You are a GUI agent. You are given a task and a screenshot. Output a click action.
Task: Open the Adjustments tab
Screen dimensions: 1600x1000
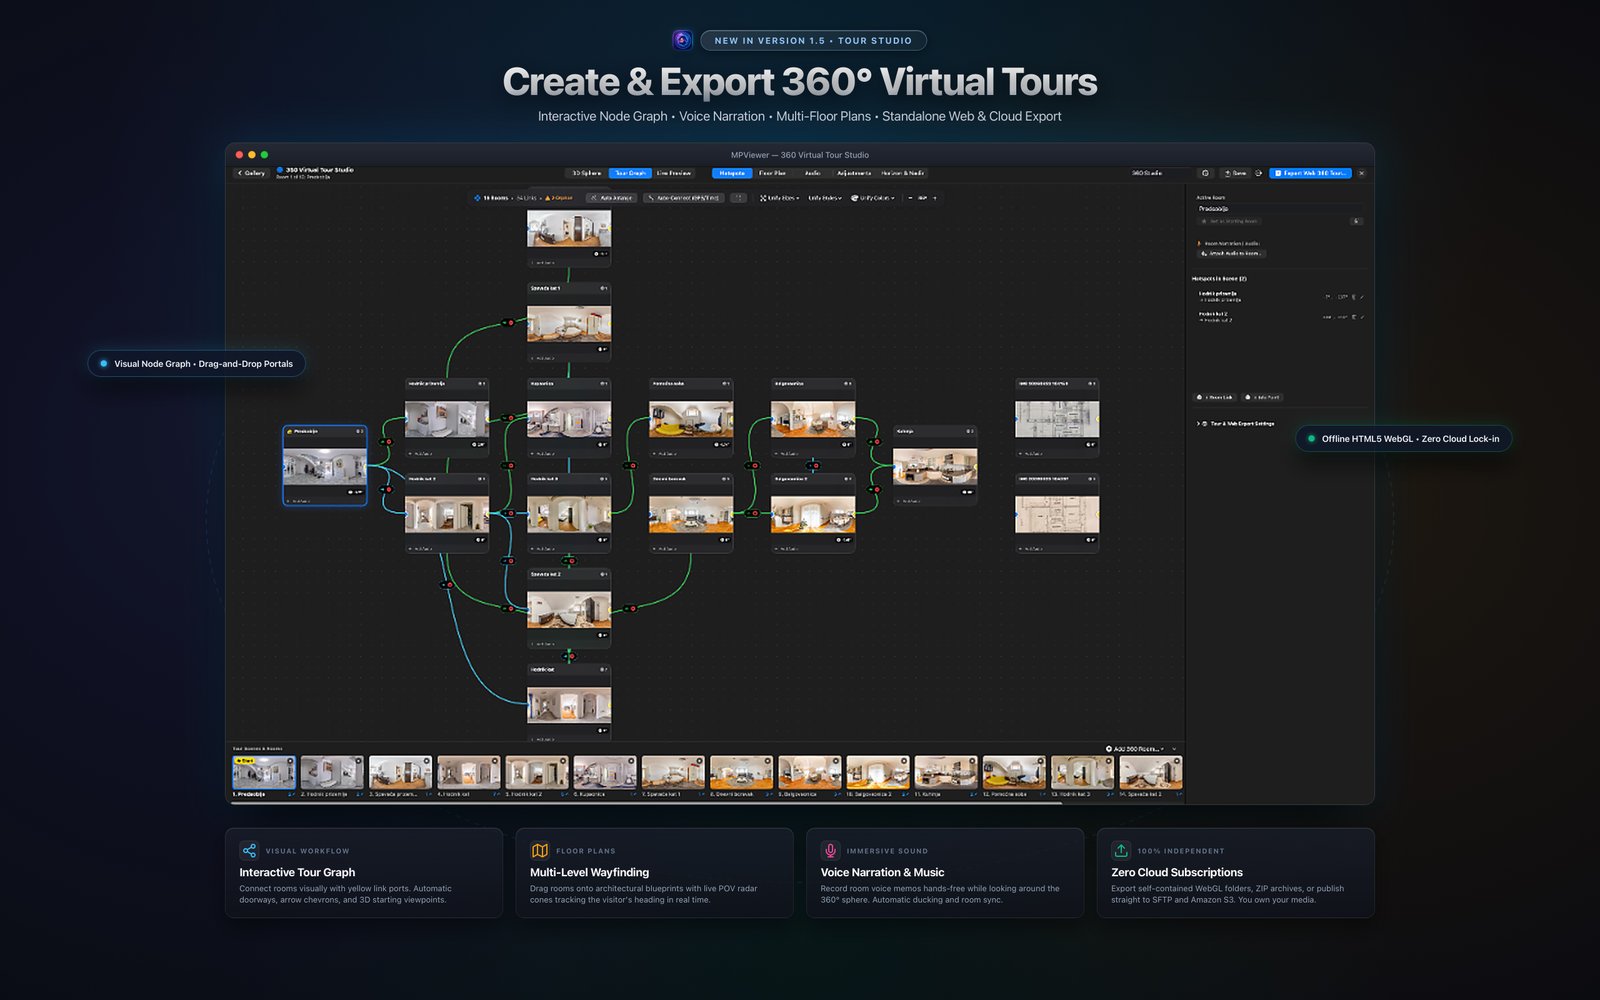(854, 173)
